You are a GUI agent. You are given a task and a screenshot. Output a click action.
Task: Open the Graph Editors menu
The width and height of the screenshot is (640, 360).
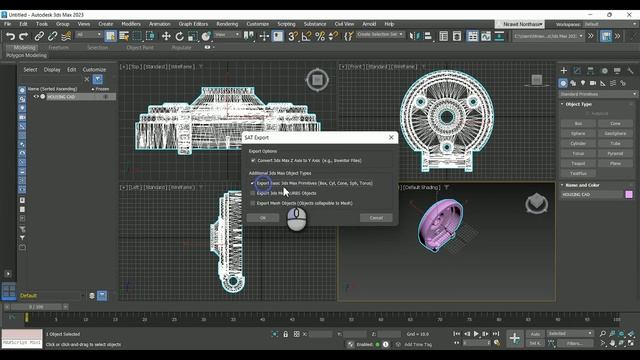pyautogui.click(x=193, y=24)
